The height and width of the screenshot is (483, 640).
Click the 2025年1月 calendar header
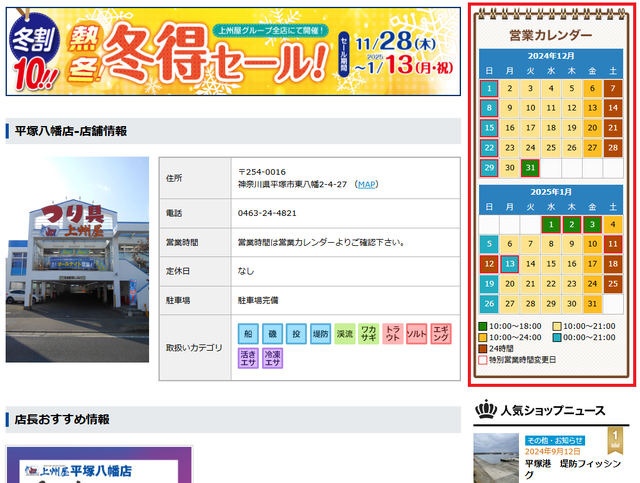(551, 192)
